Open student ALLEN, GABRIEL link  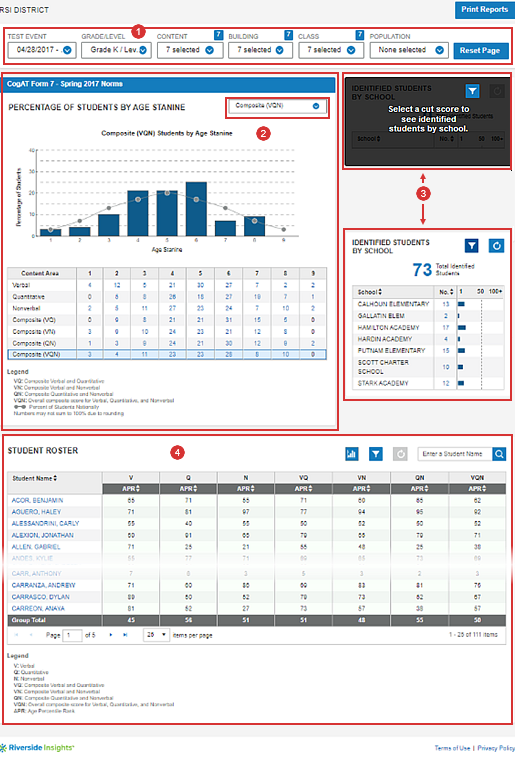(x=36, y=547)
